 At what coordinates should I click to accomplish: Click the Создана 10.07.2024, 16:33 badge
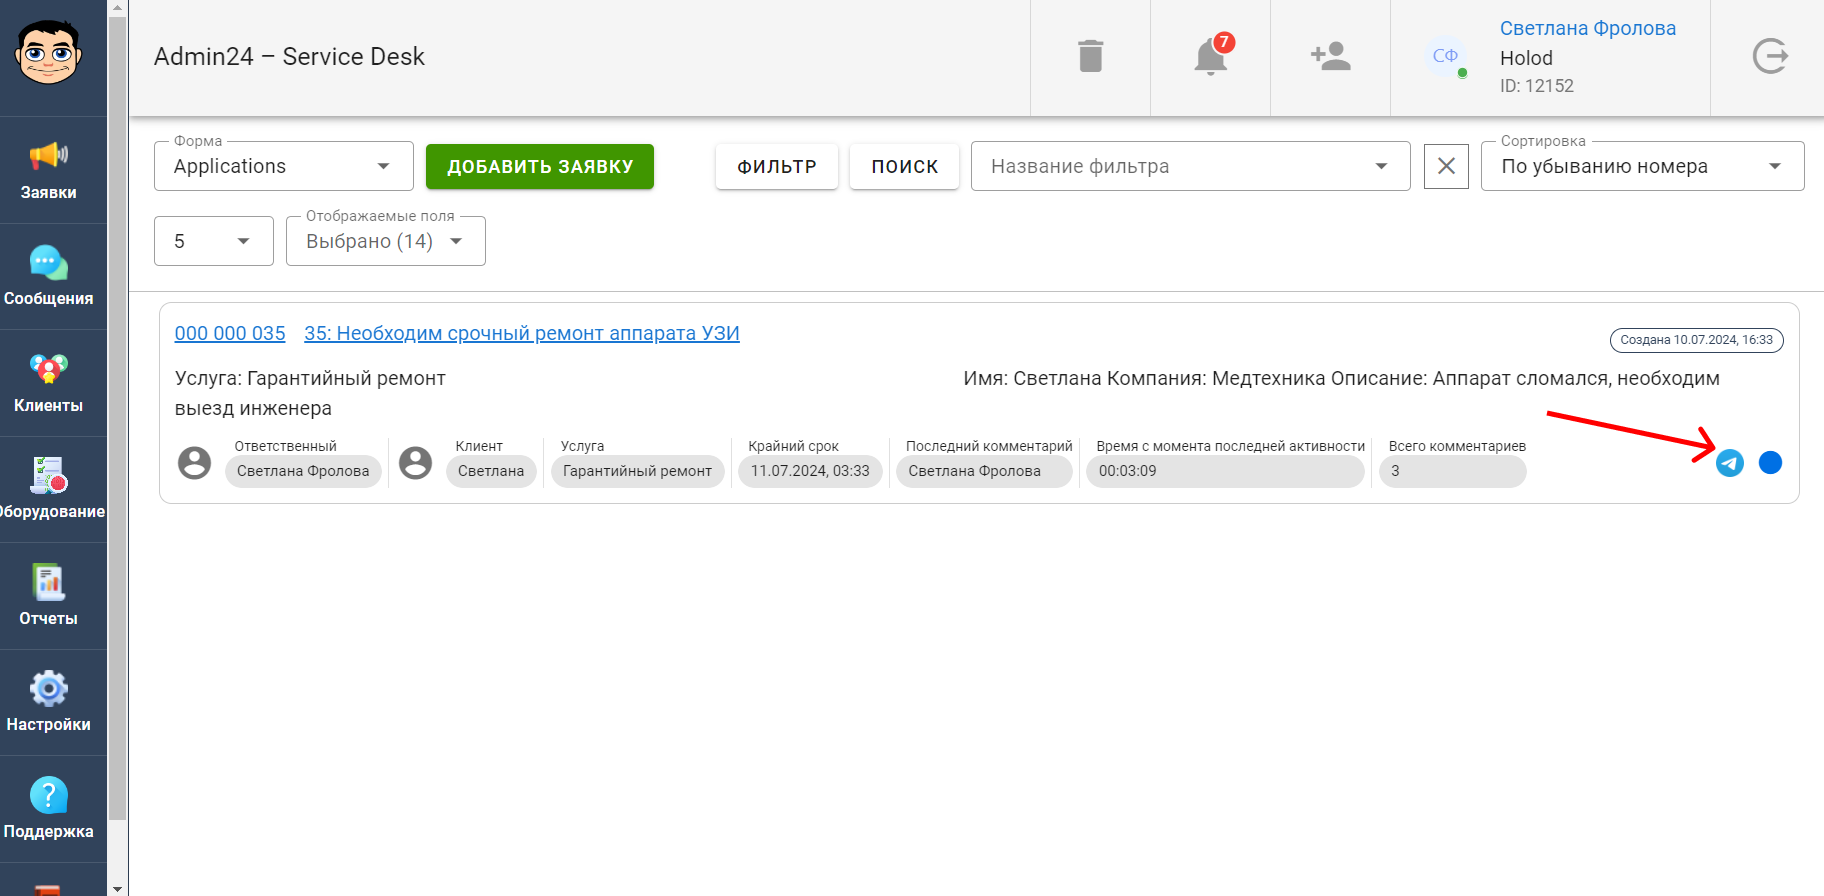click(1697, 340)
